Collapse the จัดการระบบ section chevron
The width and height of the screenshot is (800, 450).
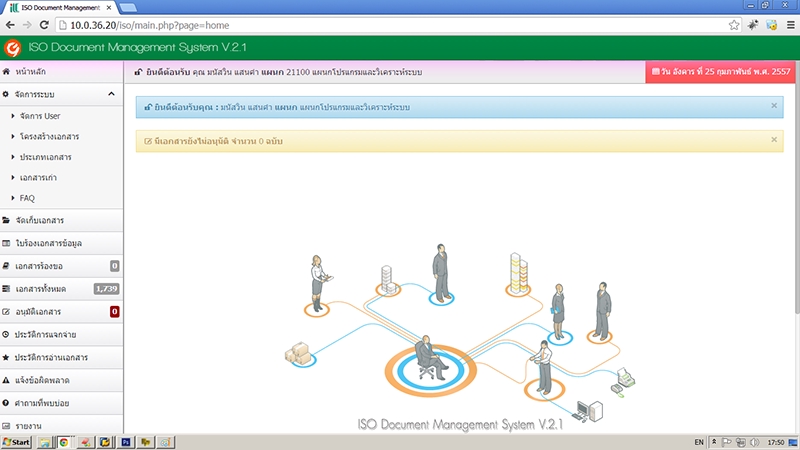[x=111, y=94]
